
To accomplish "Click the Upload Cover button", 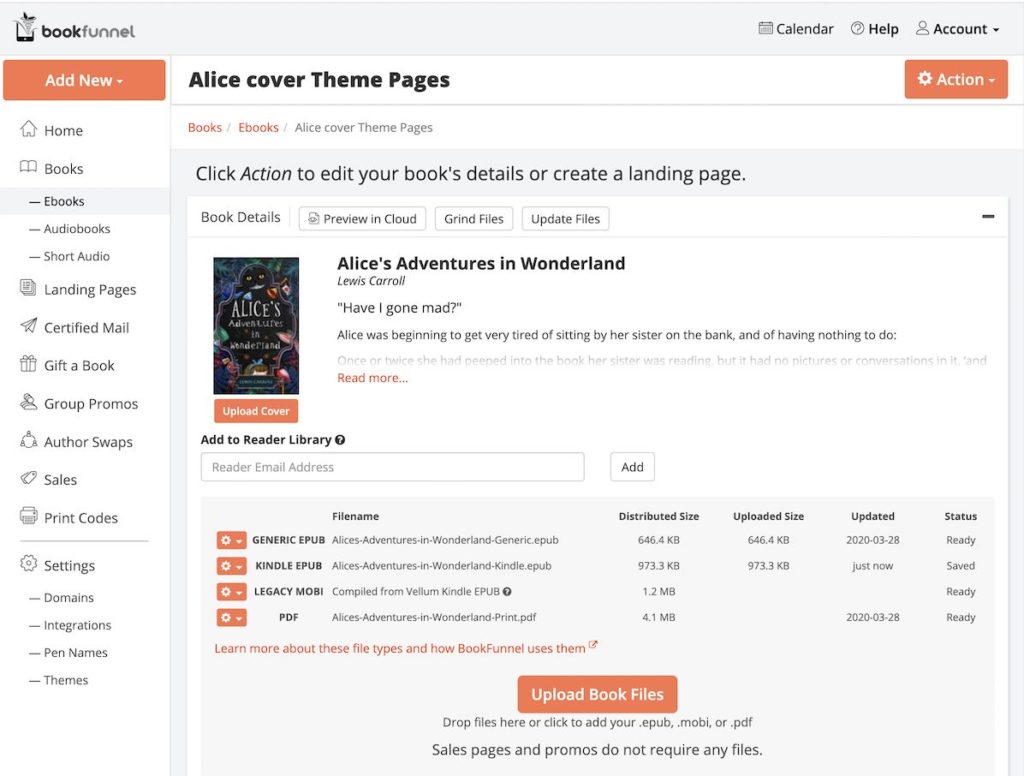I will click(256, 411).
